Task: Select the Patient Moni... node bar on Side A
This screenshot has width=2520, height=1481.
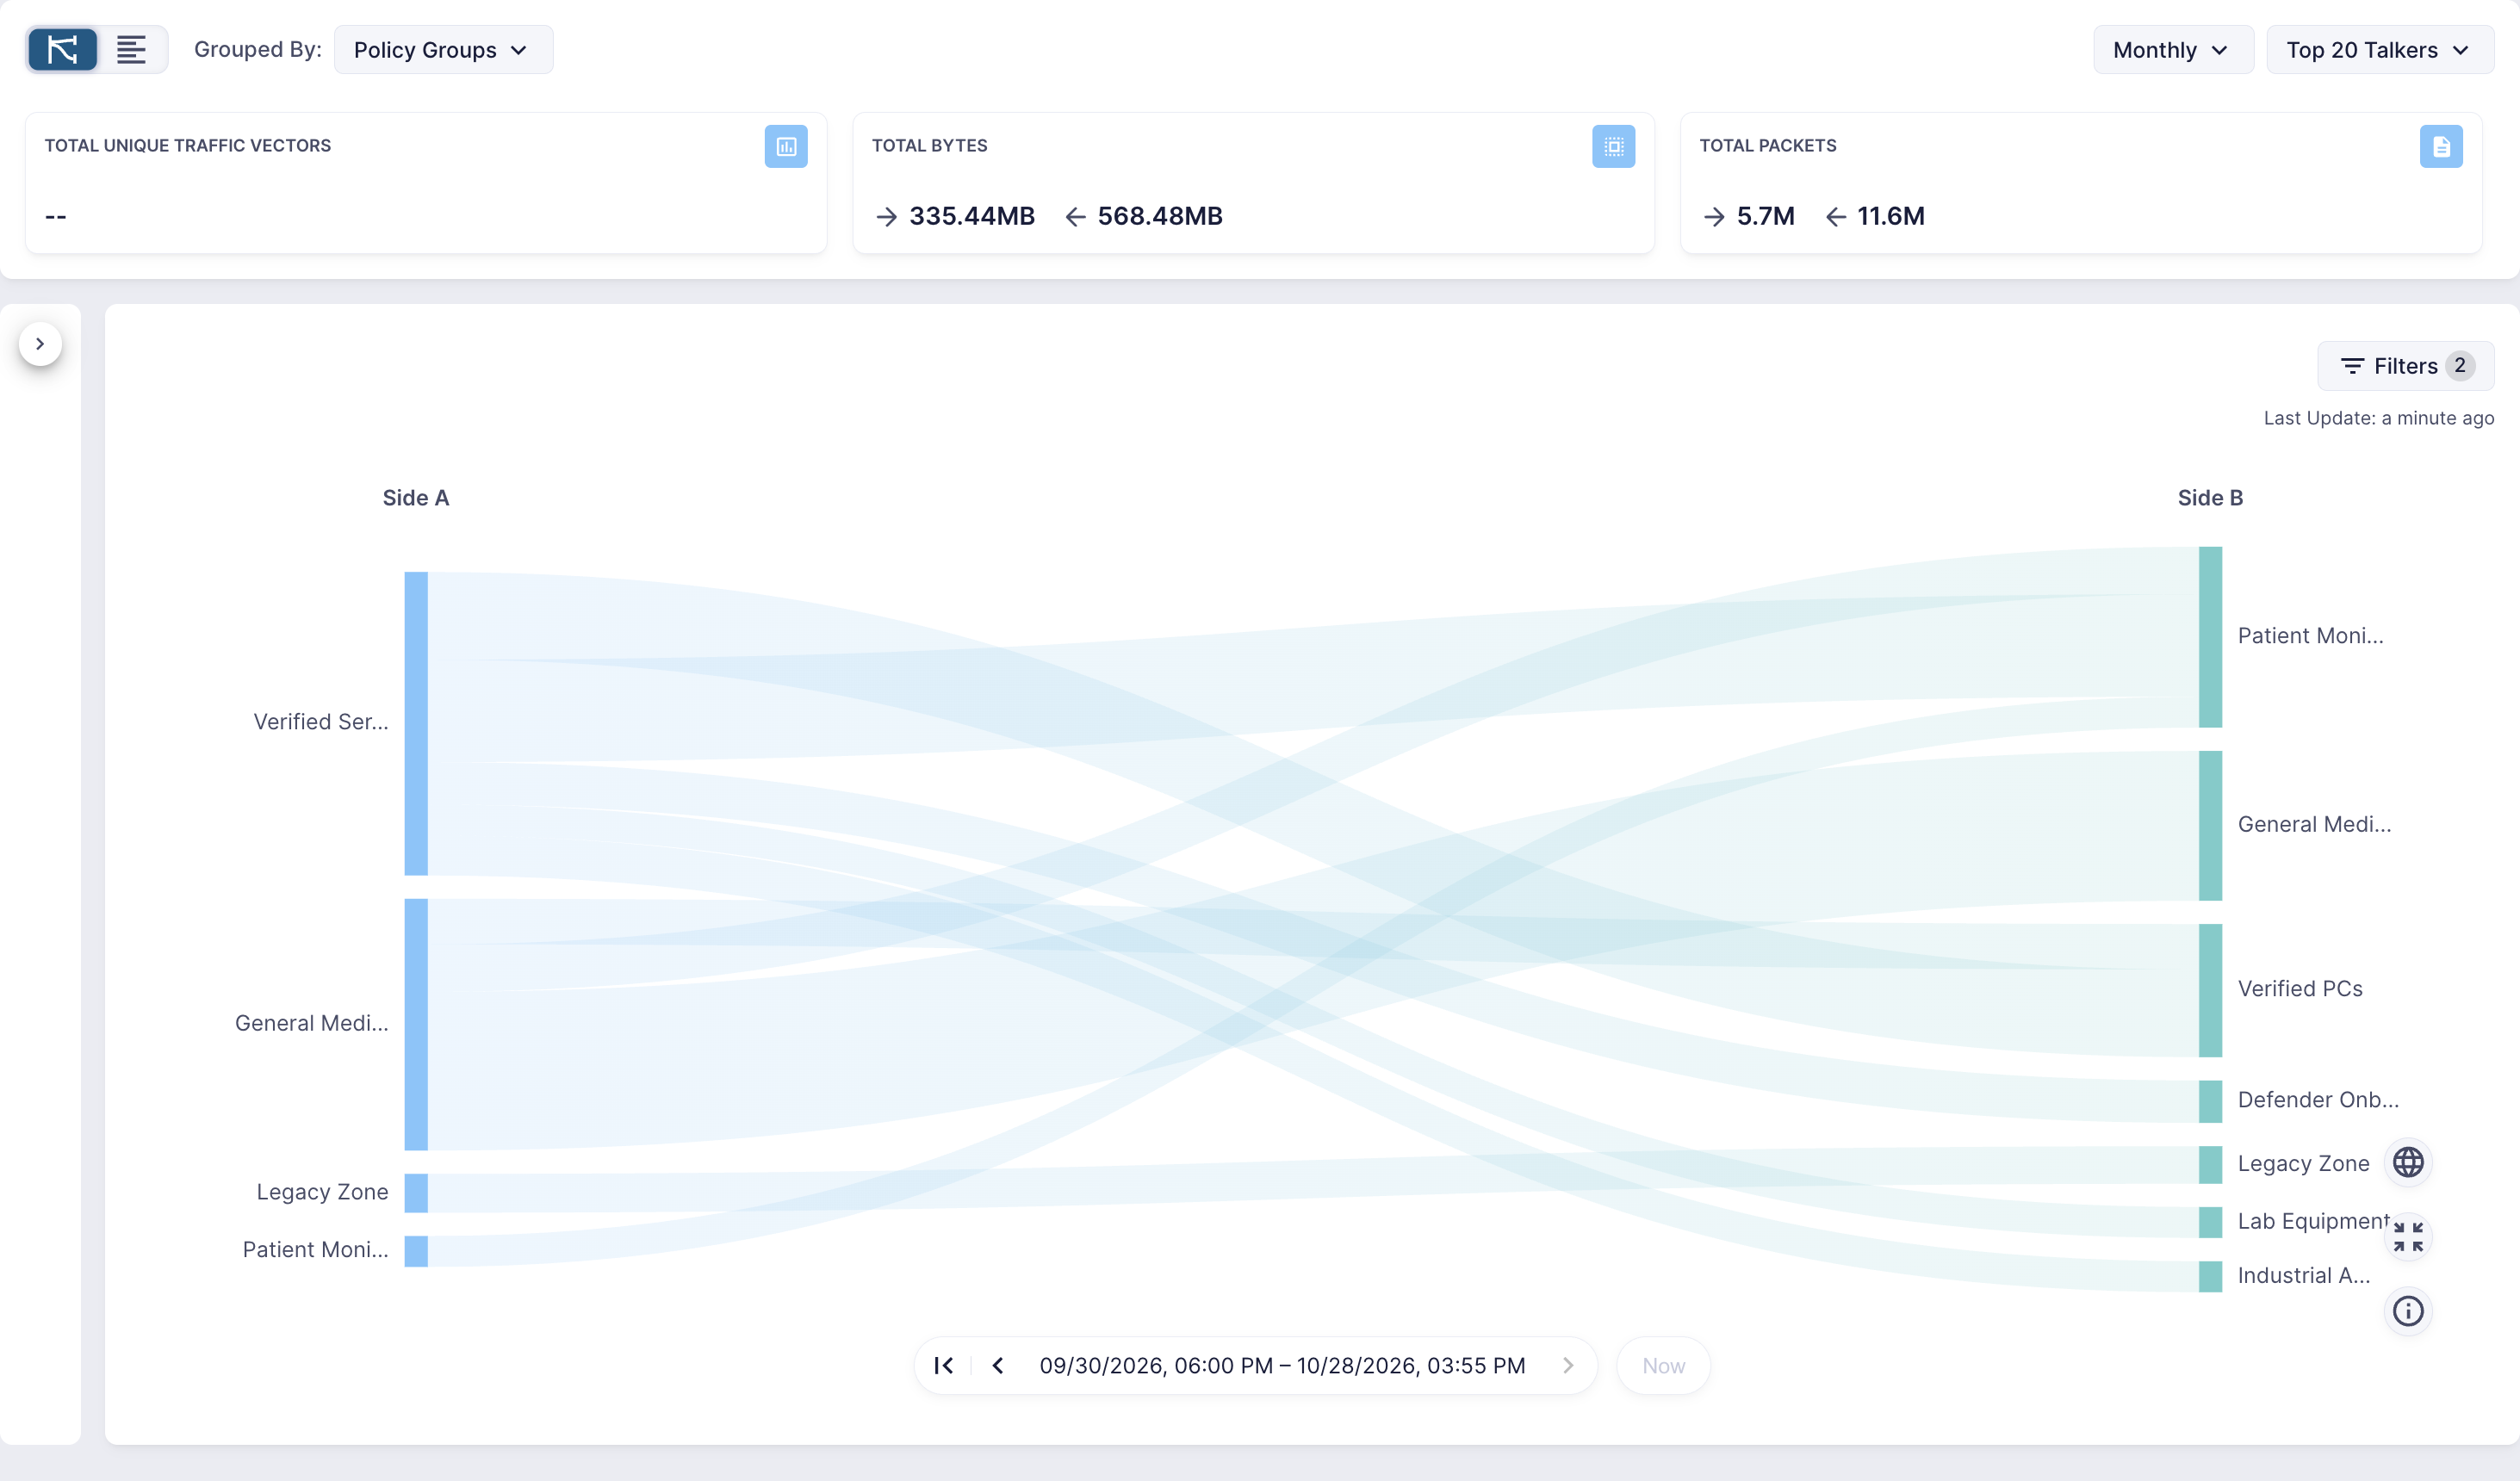Action: tap(416, 1251)
